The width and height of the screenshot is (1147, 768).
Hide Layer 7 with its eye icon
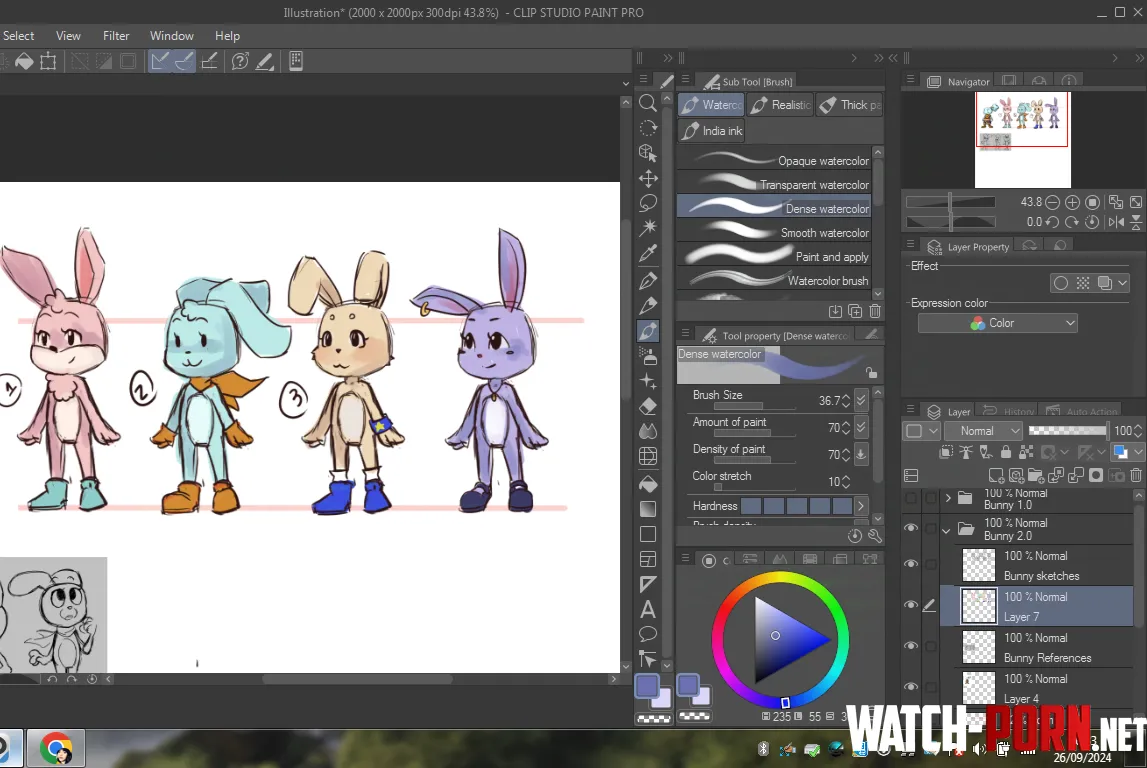(x=911, y=605)
